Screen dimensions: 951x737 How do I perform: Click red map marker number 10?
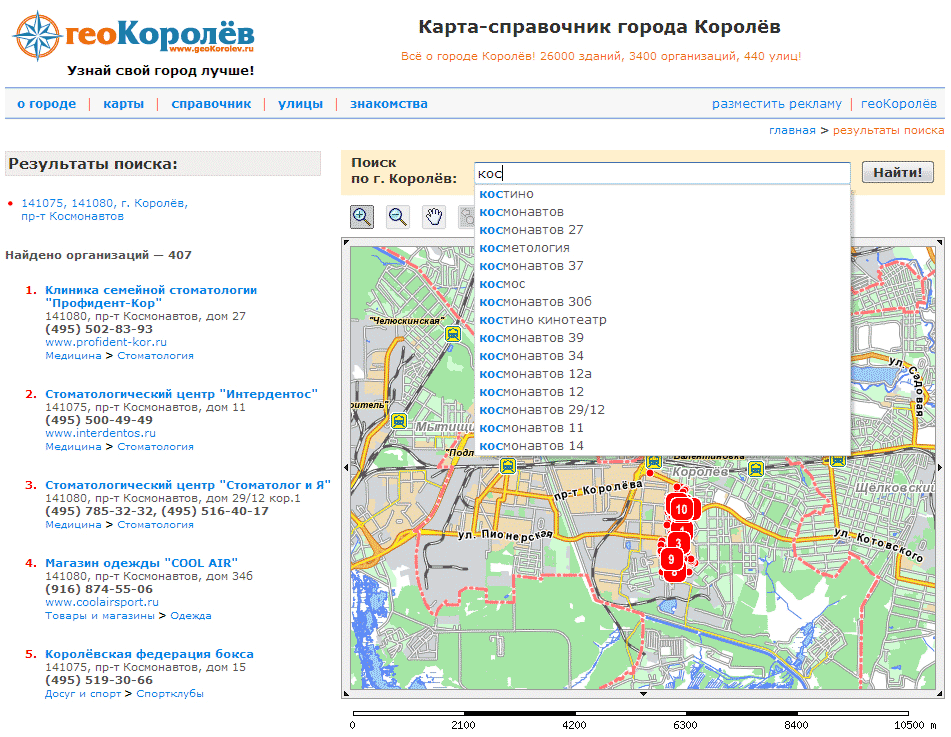pyautogui.click(x=682, y=509)
